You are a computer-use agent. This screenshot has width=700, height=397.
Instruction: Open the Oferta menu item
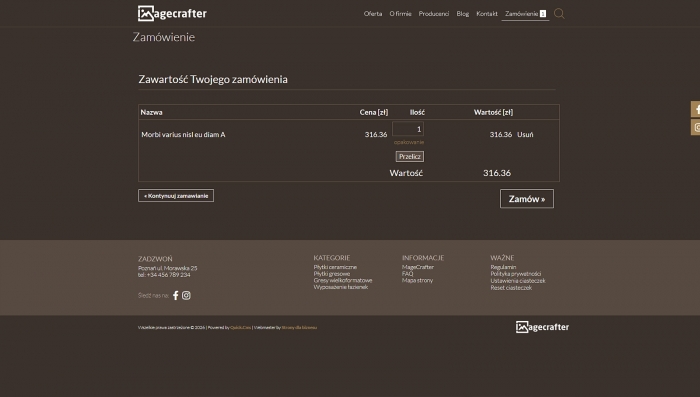(373, 14)
